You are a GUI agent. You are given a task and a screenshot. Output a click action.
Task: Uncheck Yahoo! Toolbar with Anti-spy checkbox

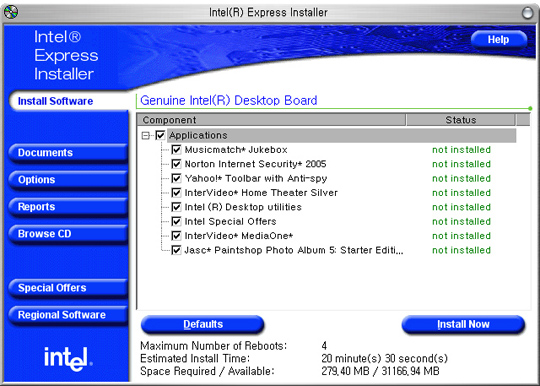[x=176, y=178]
